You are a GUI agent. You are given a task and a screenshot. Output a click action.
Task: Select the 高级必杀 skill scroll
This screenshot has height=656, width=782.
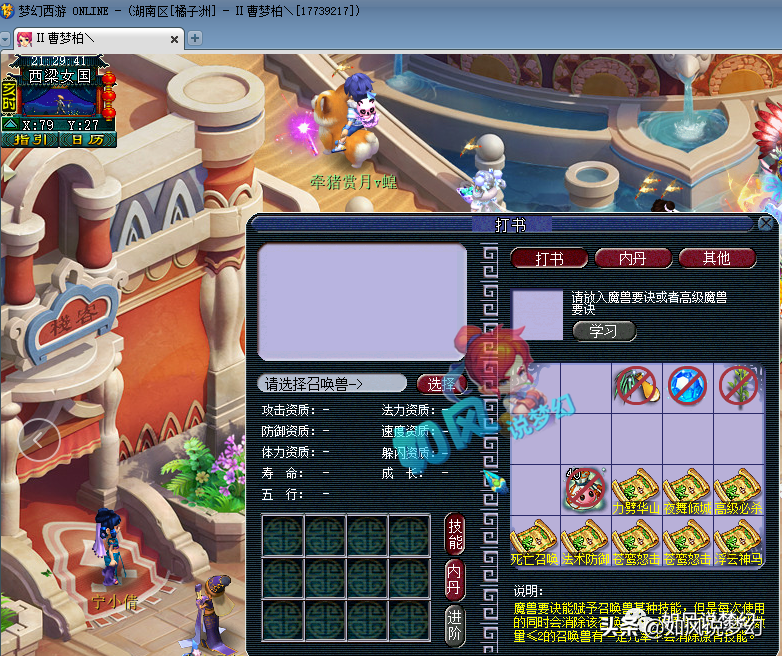click(738, 491)
